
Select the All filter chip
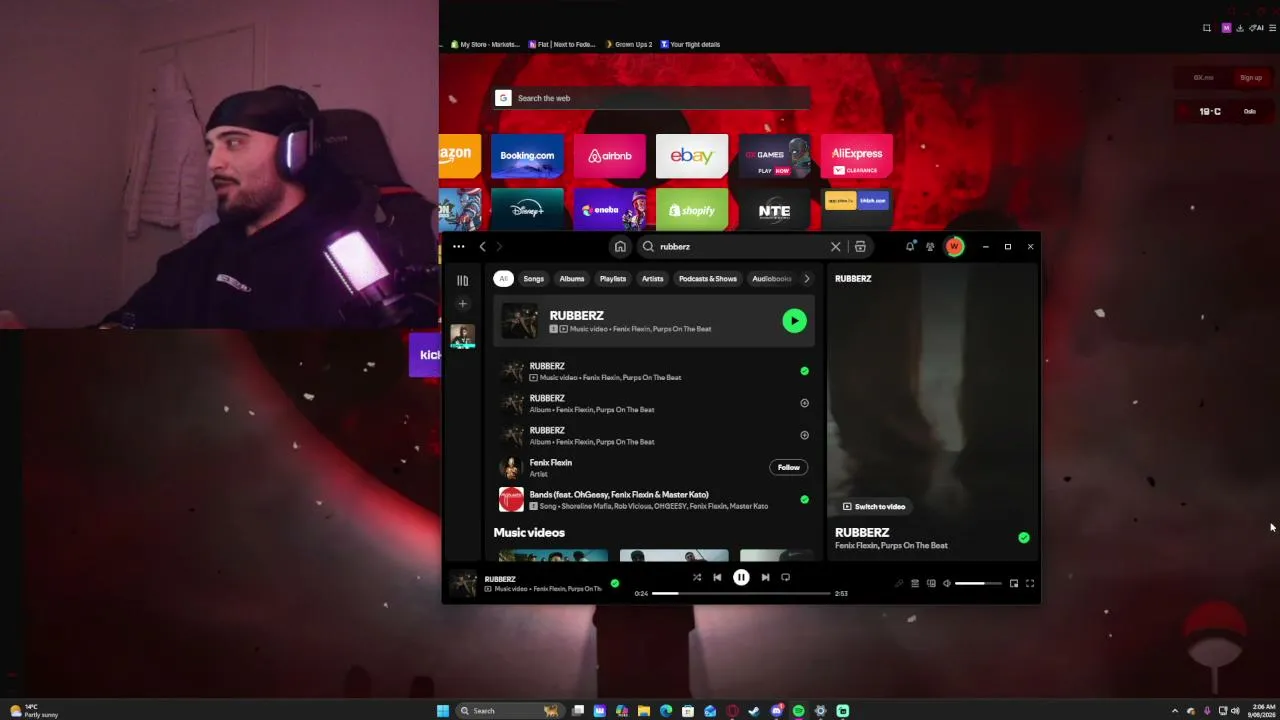click(x=503, y=279)
